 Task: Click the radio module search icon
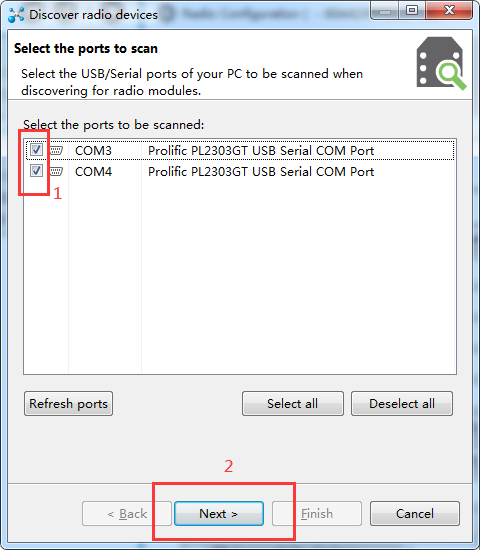click(x=441, y=63)
